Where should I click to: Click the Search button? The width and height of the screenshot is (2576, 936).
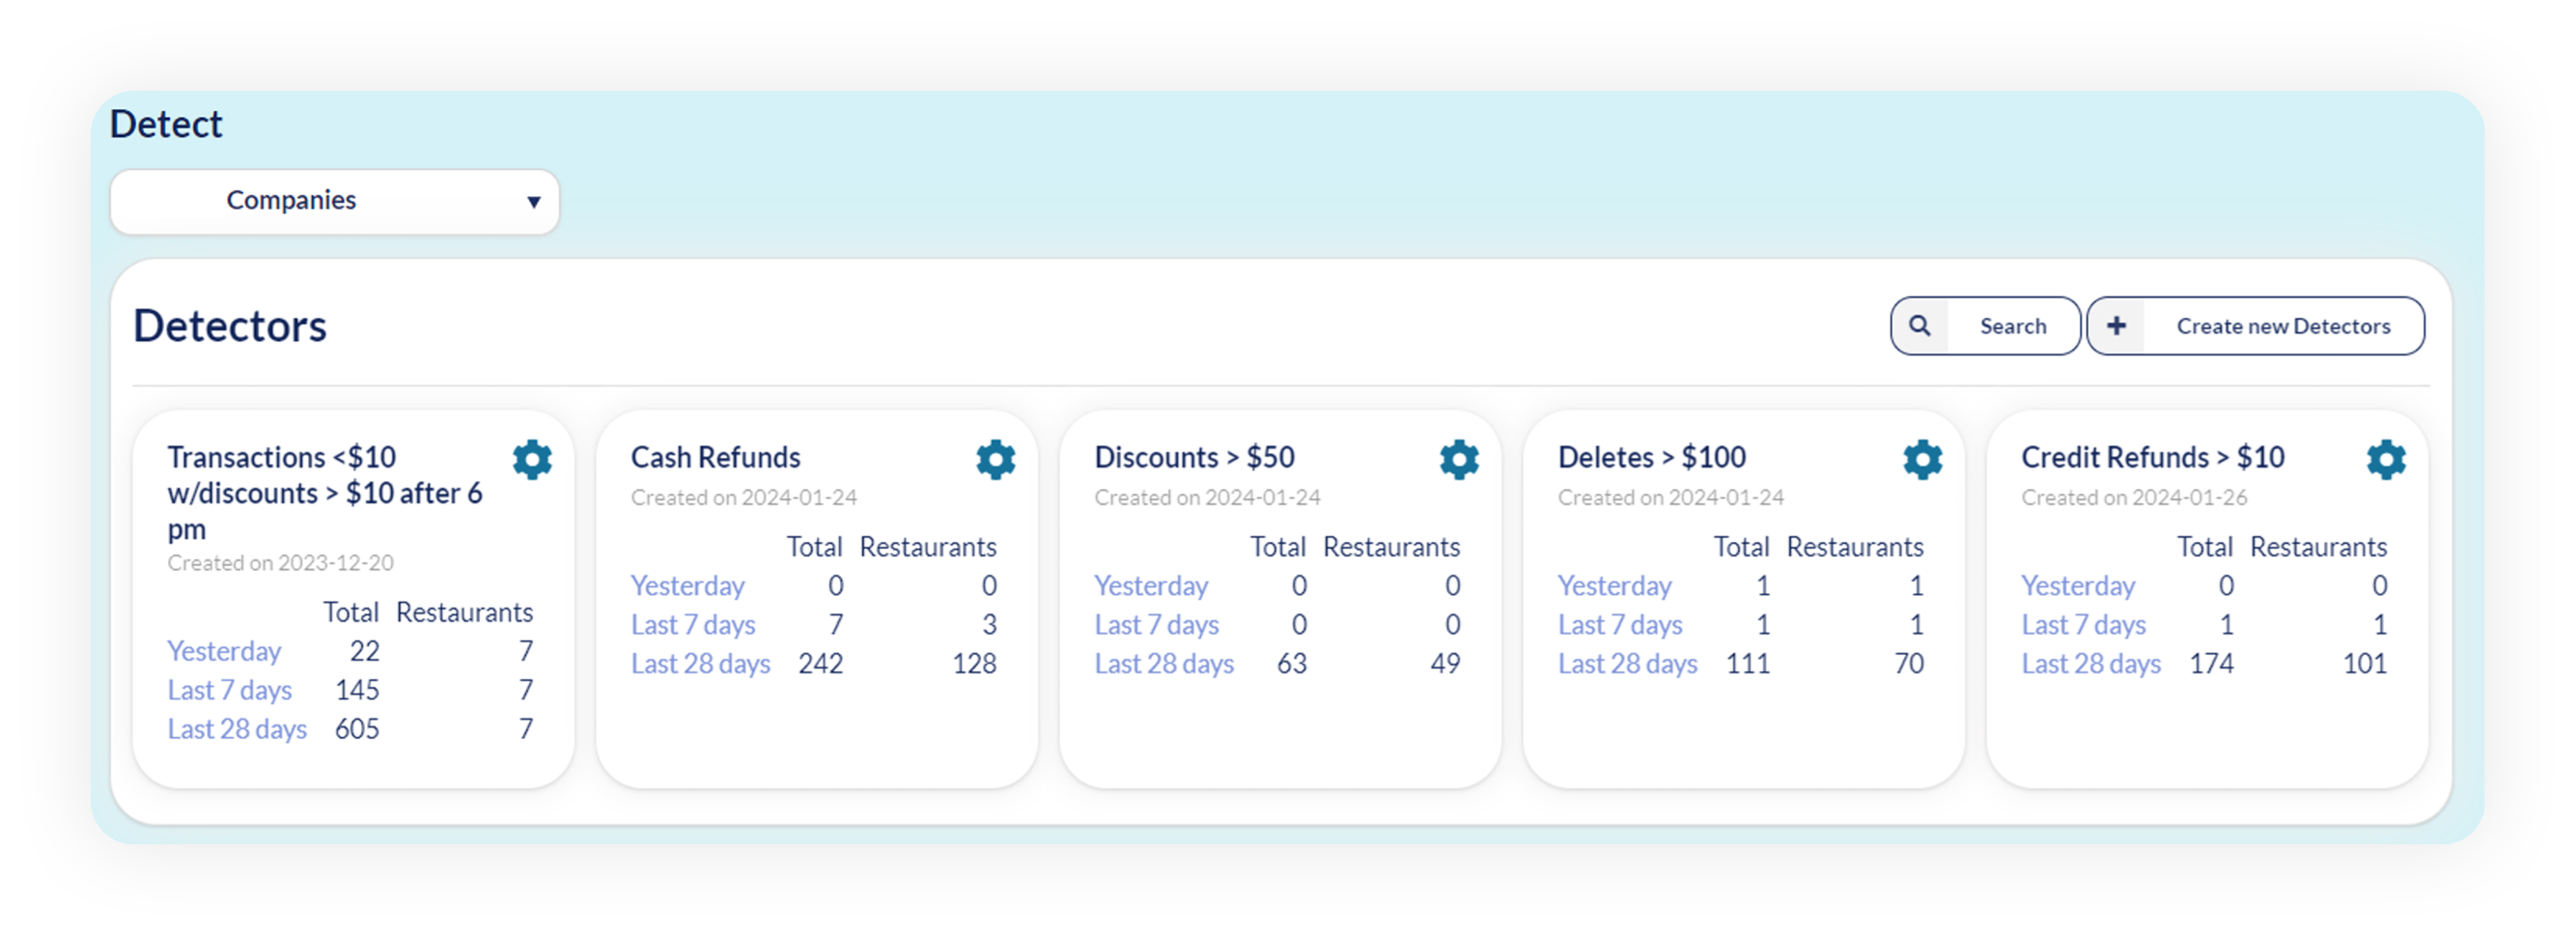click(x=1985, y=326)
